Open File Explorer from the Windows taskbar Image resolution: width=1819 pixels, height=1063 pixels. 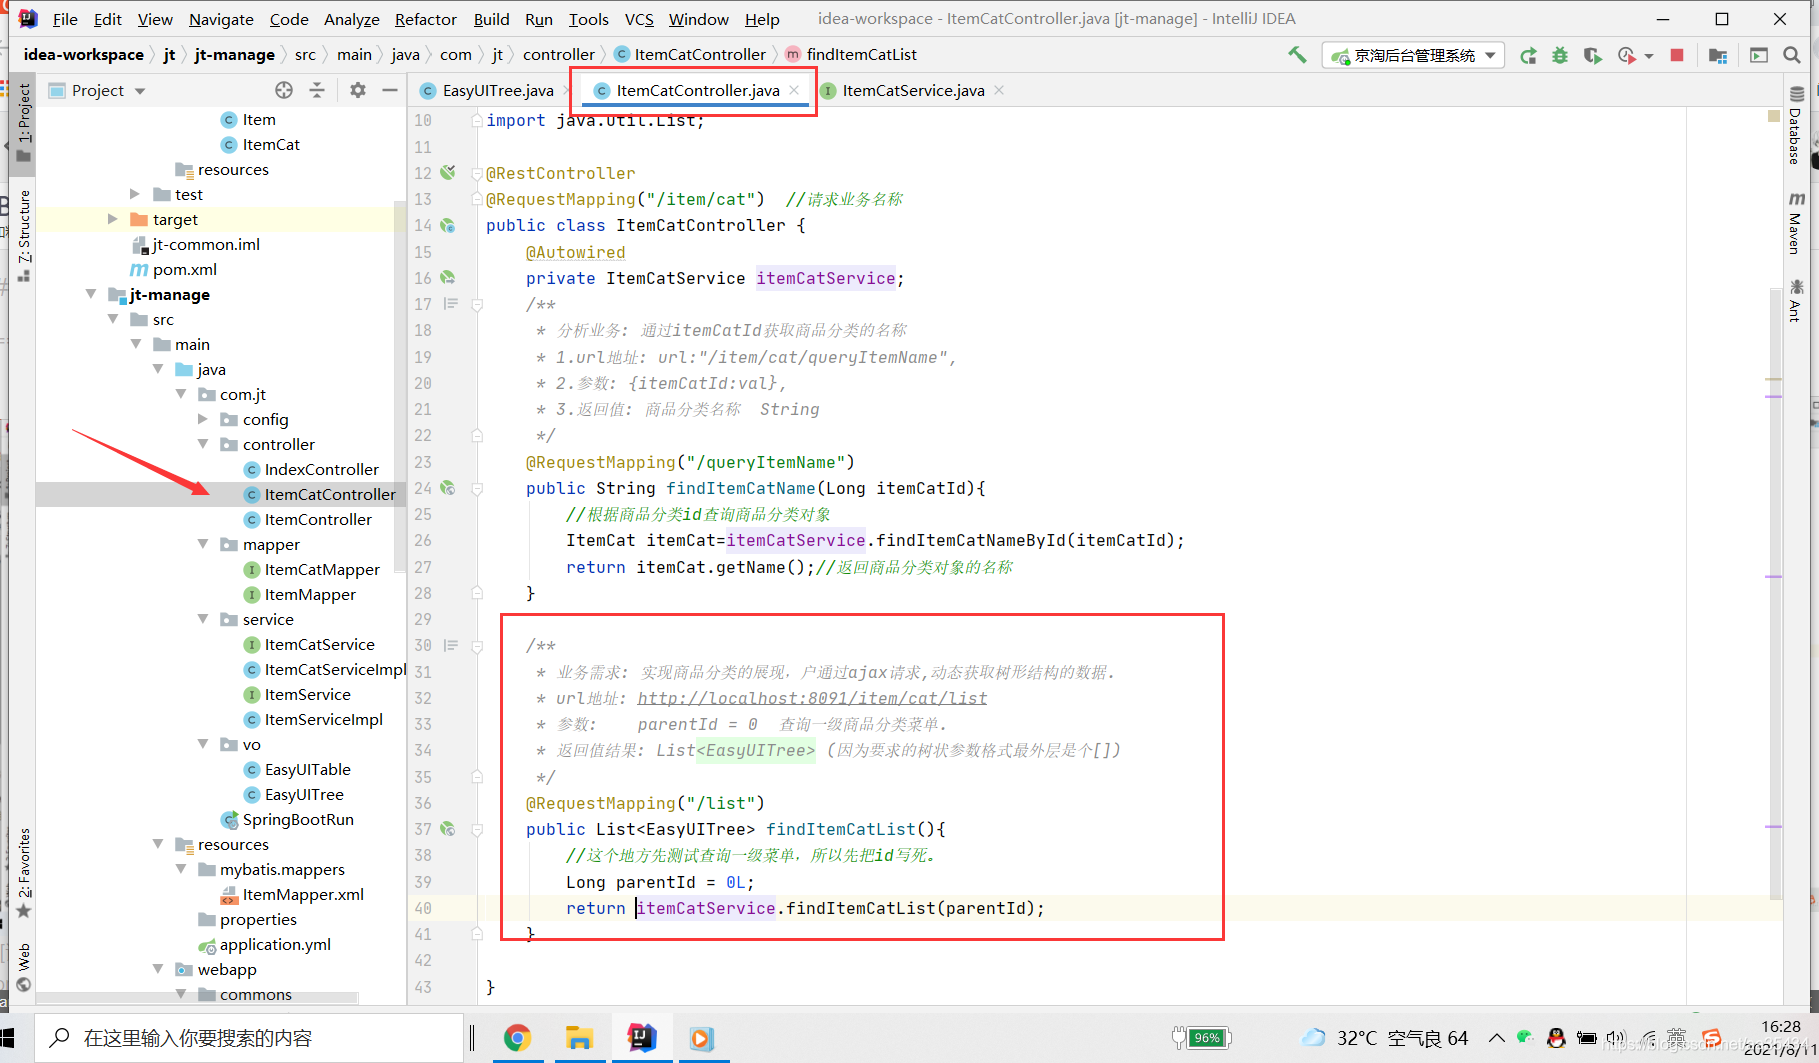(579, 1038)
